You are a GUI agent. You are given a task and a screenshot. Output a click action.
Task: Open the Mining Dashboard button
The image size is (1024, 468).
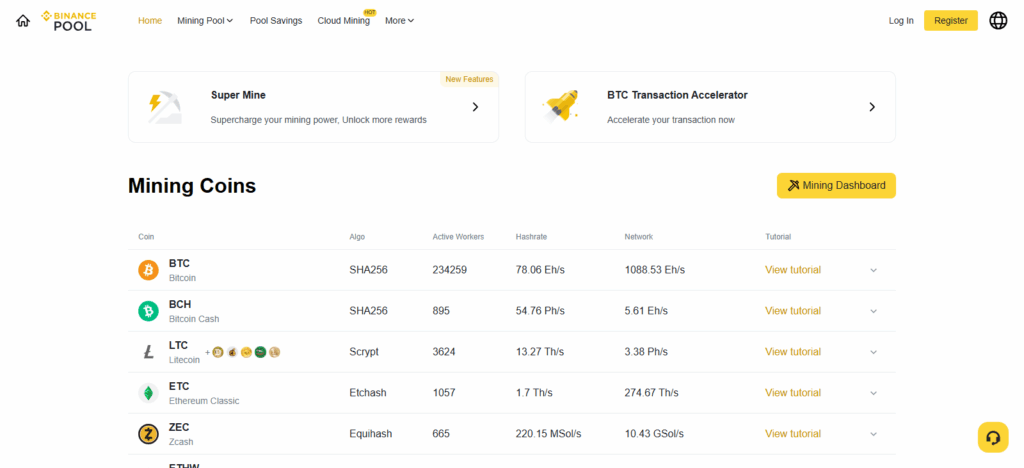point(836,185)
